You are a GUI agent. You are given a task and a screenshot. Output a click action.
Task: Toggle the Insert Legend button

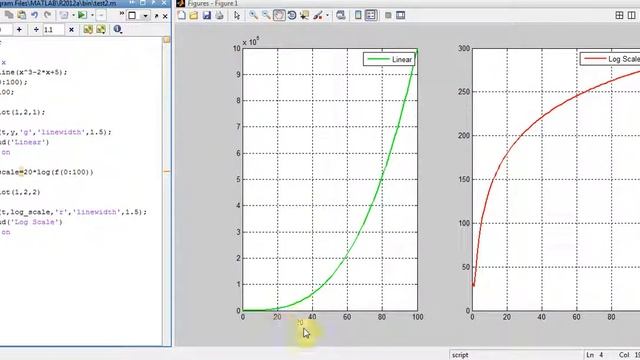click(371, 16)
